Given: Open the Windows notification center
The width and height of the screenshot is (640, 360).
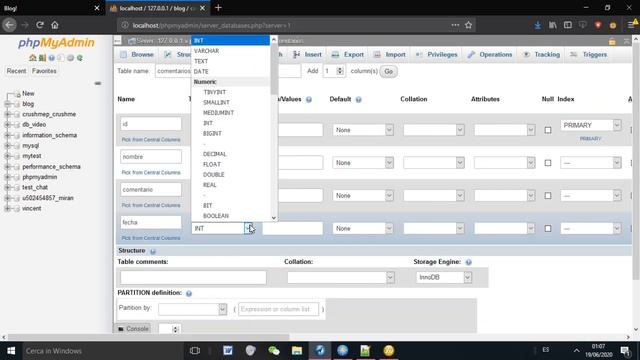Looking at the screenshot, I should click(625, 351).
